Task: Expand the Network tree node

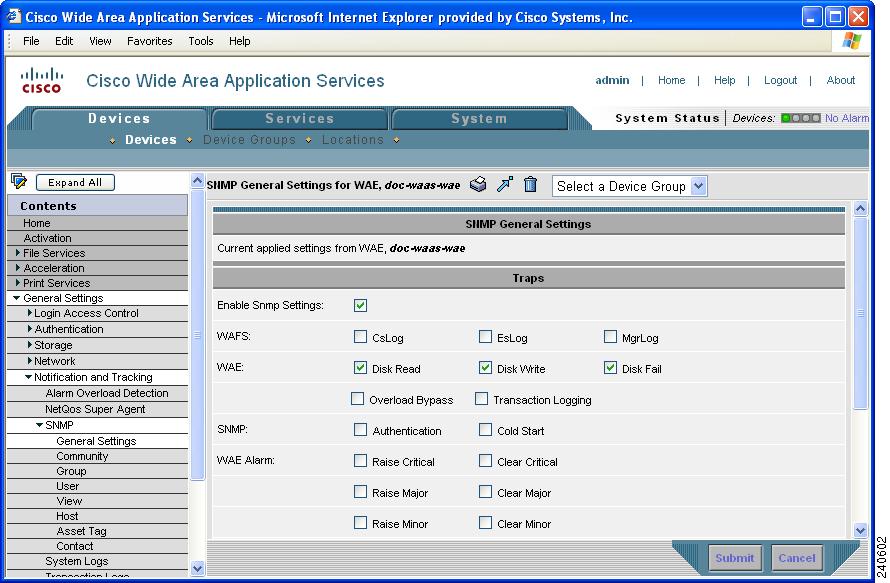Action: point(30,360)
